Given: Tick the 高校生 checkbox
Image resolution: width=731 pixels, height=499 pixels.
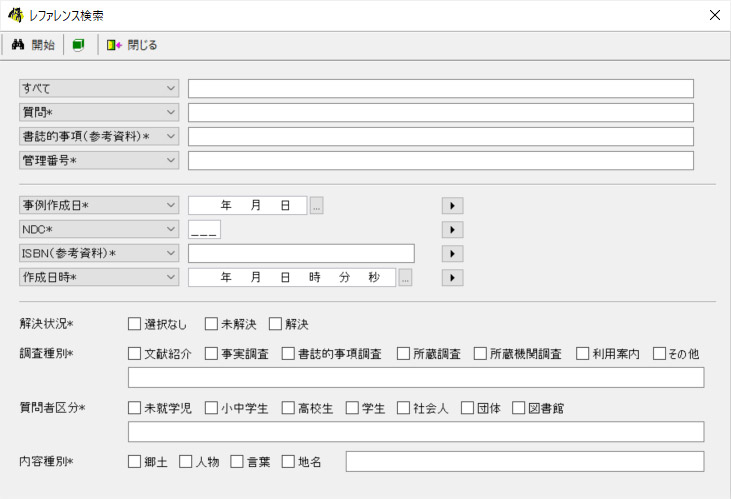Looking at the screenshot, I should pyautogui.click(x=288, y=408).
